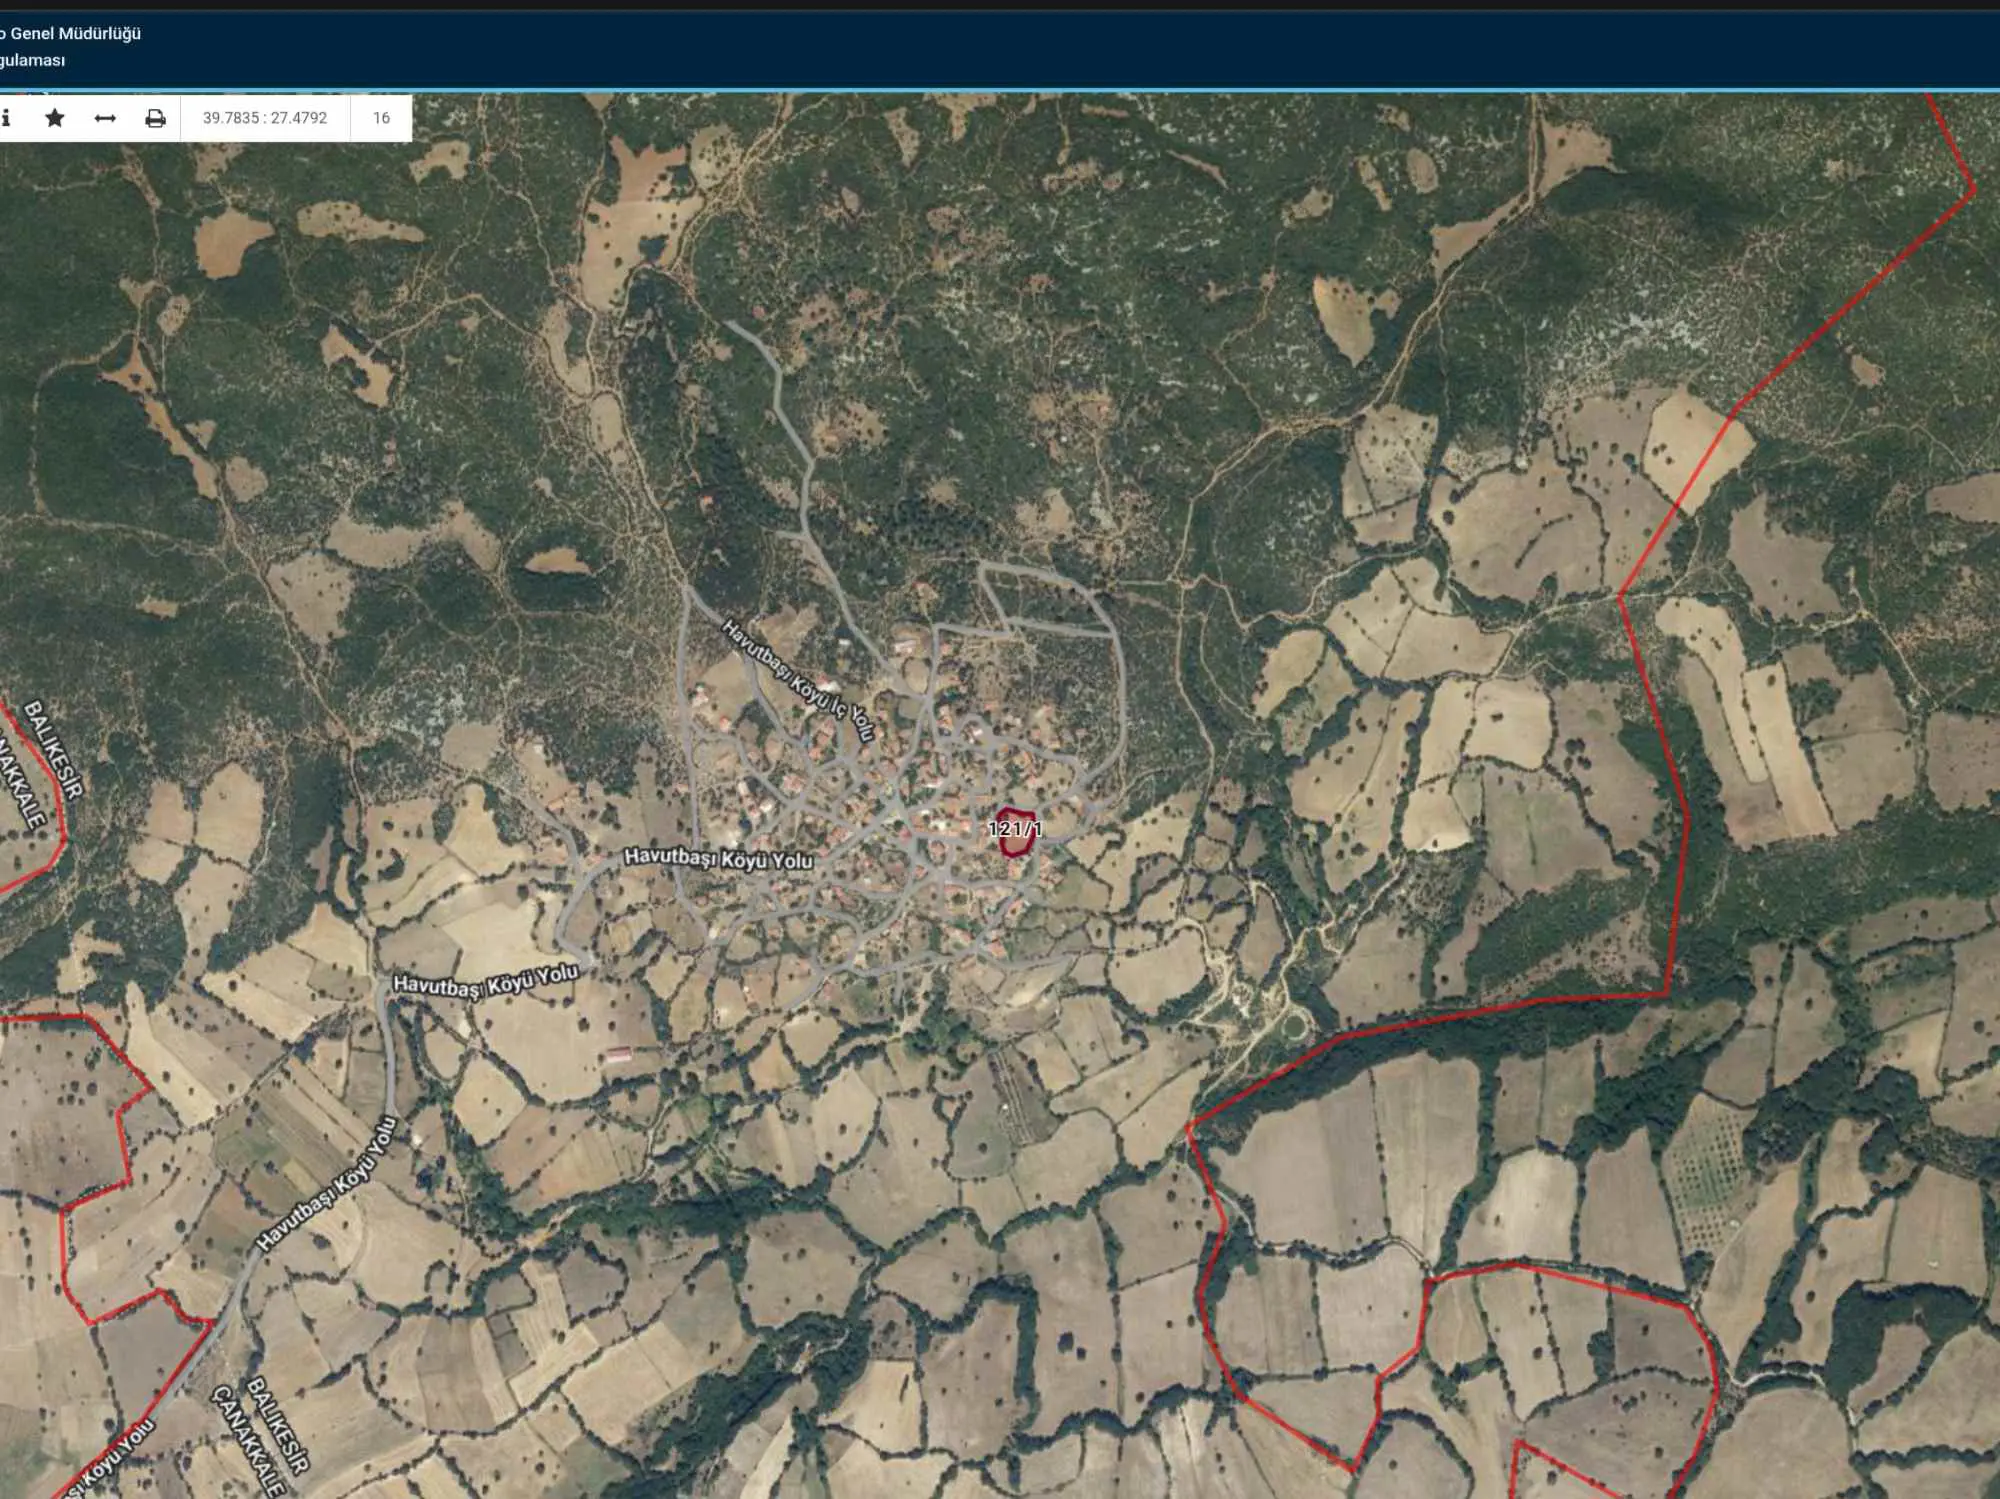Open favorites with the star icon
The height and width of the screenshot is (1499, 2000).
point(55,118)
